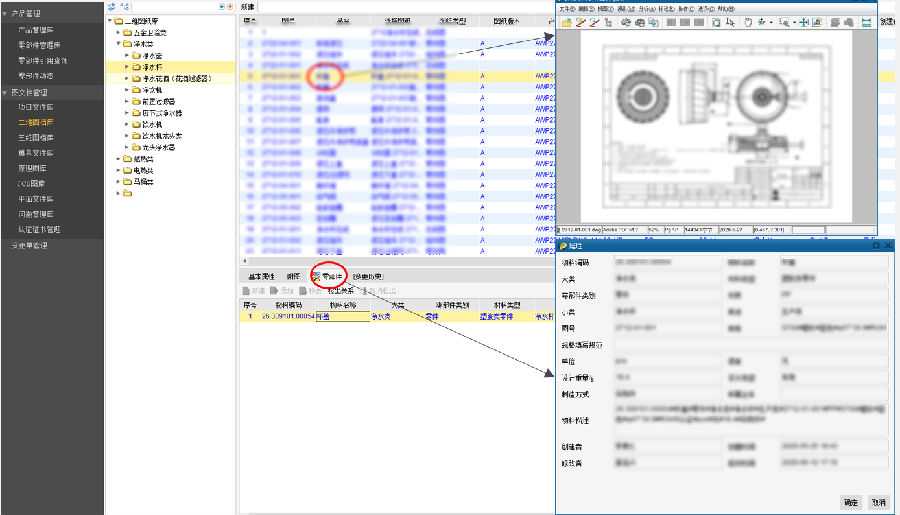
Task: Click the 取消 button in properties dialog
Action: pyautogui.click(x=877, y=502)
